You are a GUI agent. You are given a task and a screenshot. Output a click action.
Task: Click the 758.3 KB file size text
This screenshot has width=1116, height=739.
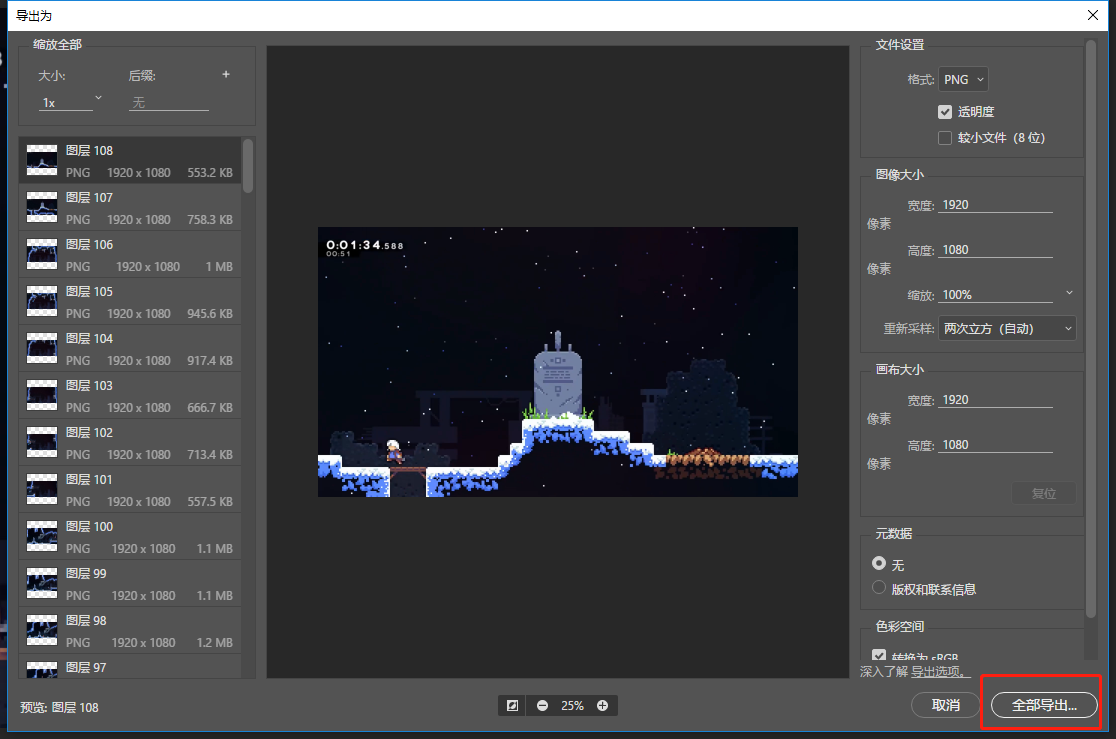click(x=210, y=219)
